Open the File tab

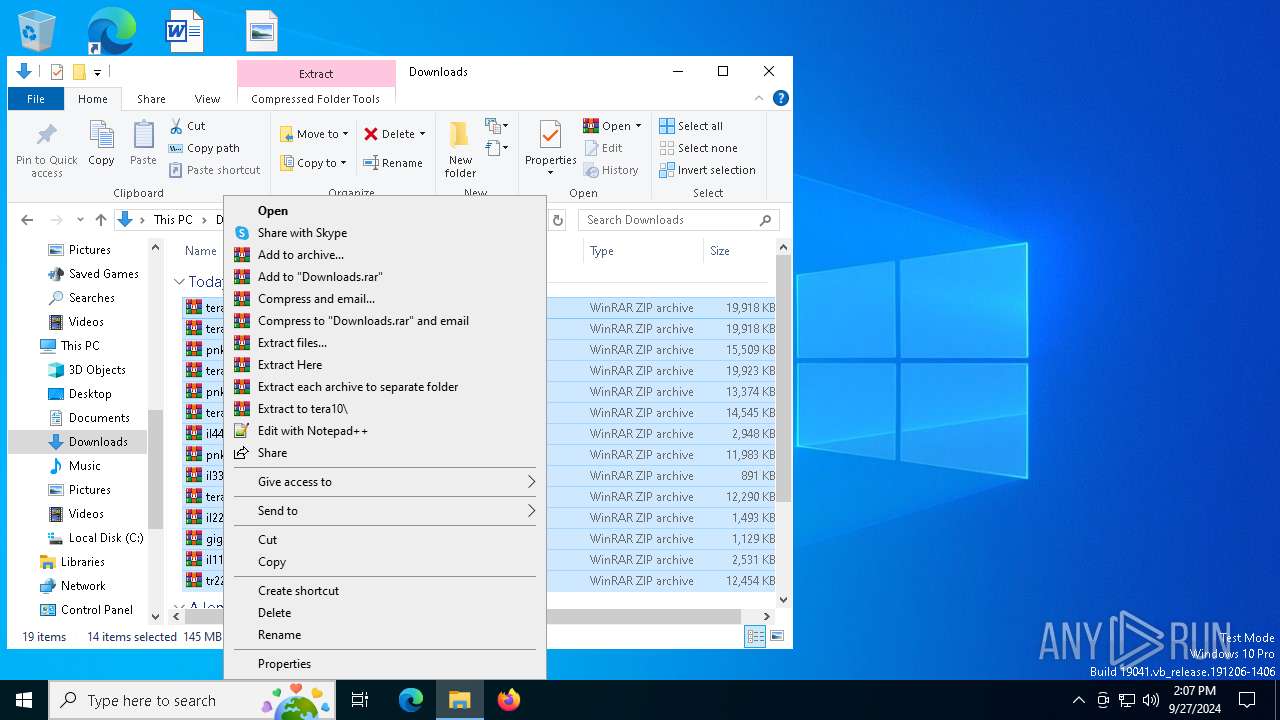pos(36,99)
